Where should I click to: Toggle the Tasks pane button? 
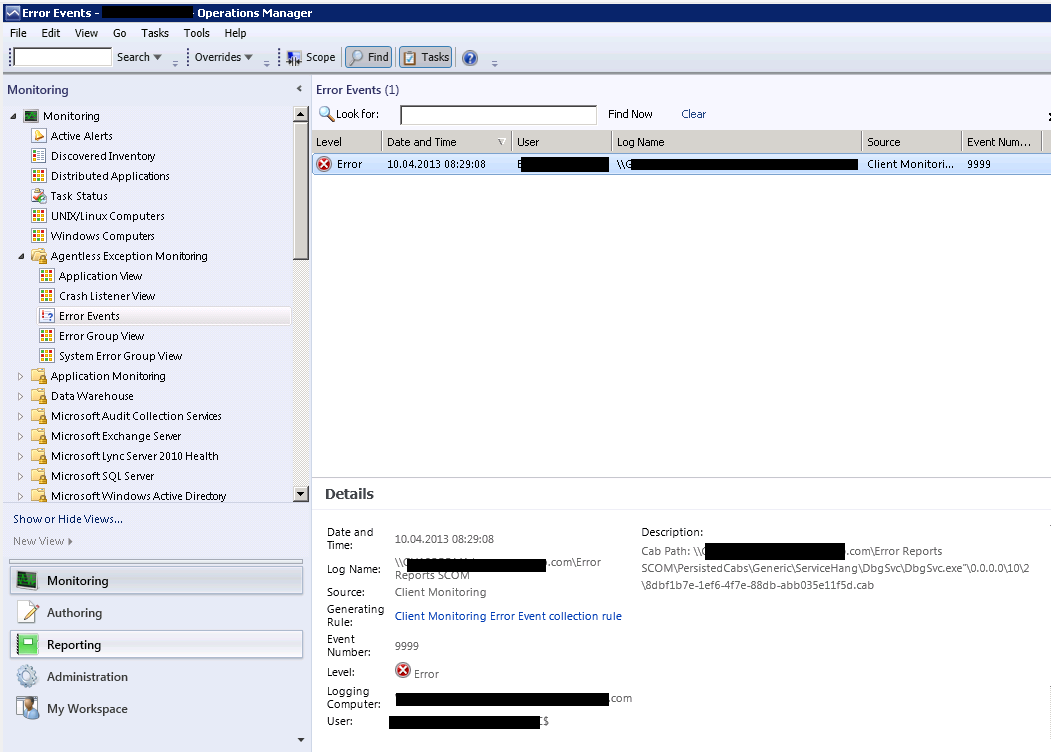425,58
